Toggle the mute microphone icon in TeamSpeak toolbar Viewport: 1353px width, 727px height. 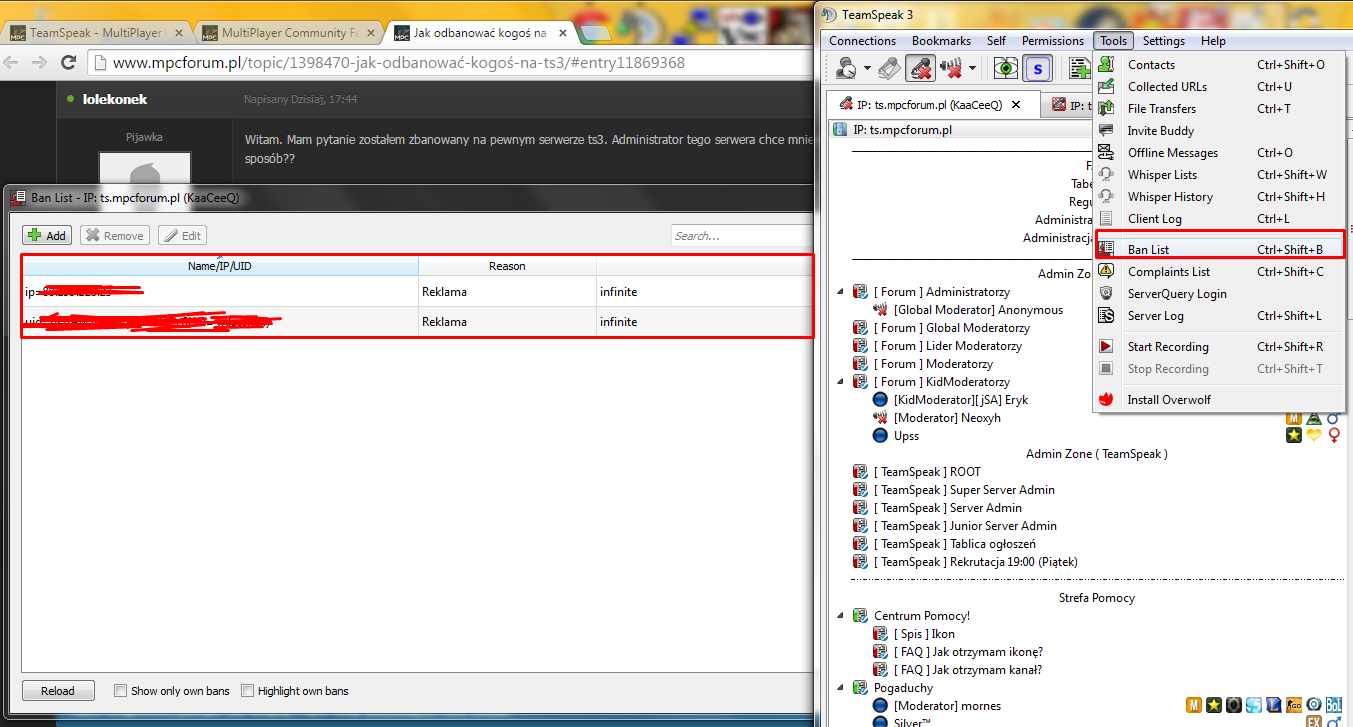[x=920, y=68]
